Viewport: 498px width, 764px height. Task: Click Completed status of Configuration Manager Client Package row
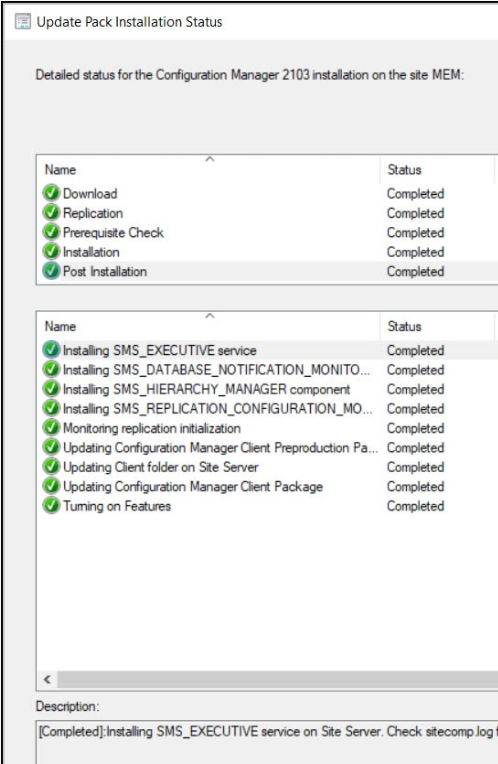(x=415, y=487)
